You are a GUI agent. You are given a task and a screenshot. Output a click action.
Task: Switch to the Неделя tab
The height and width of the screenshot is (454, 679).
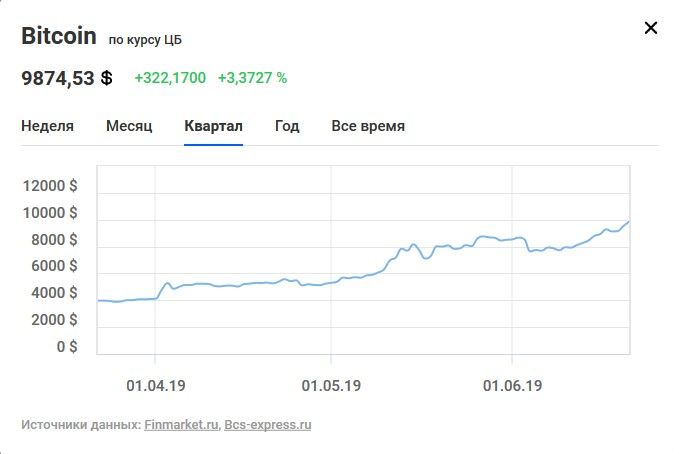click(47, 126)
